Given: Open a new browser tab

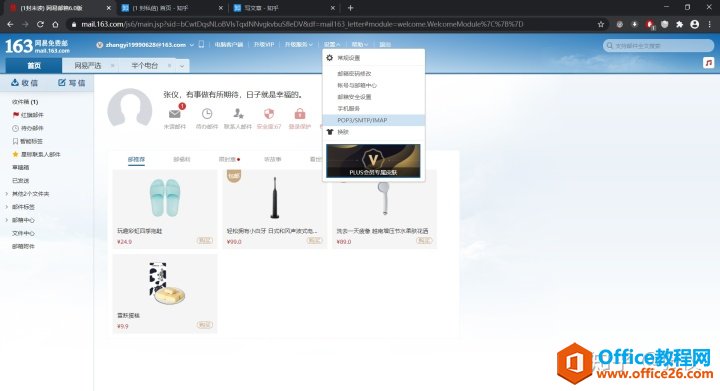Looking at the screenshot, I should pos(350,8).
